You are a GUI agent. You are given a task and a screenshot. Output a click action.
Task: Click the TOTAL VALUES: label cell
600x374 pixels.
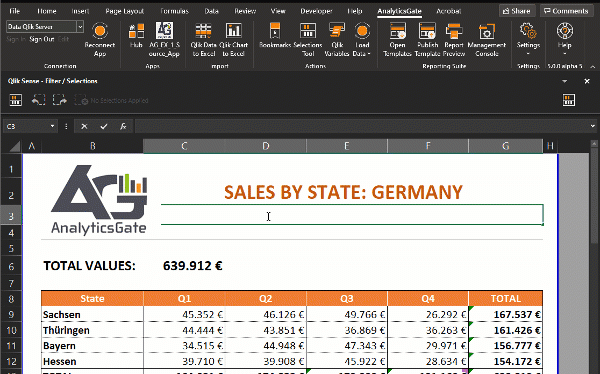90,266
